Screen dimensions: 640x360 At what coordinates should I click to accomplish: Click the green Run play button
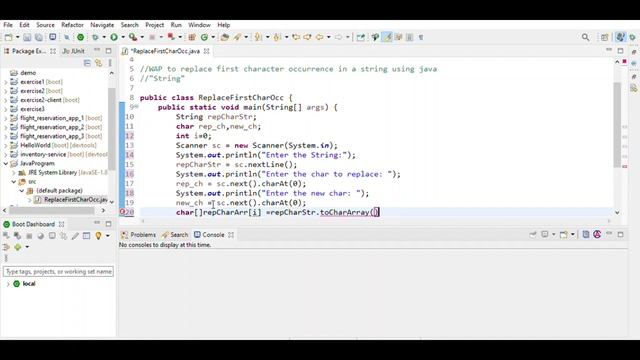114,37
